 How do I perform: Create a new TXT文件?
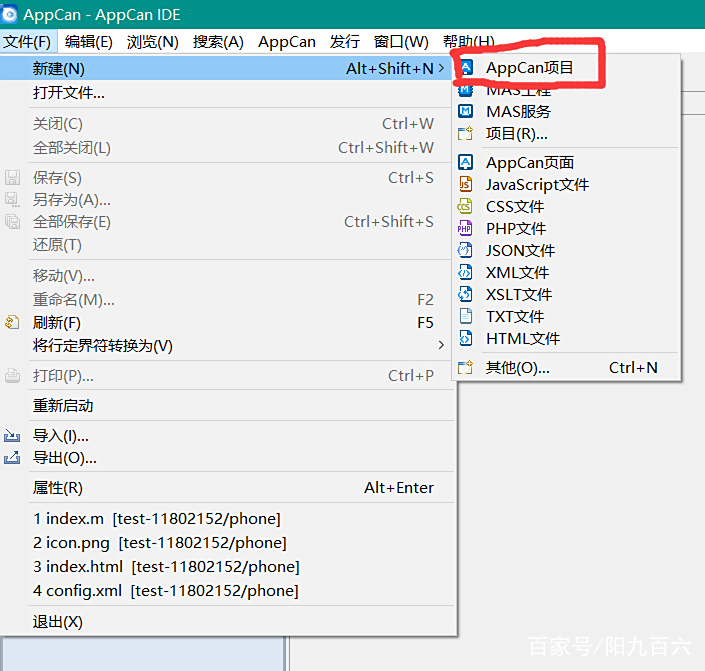567,317
